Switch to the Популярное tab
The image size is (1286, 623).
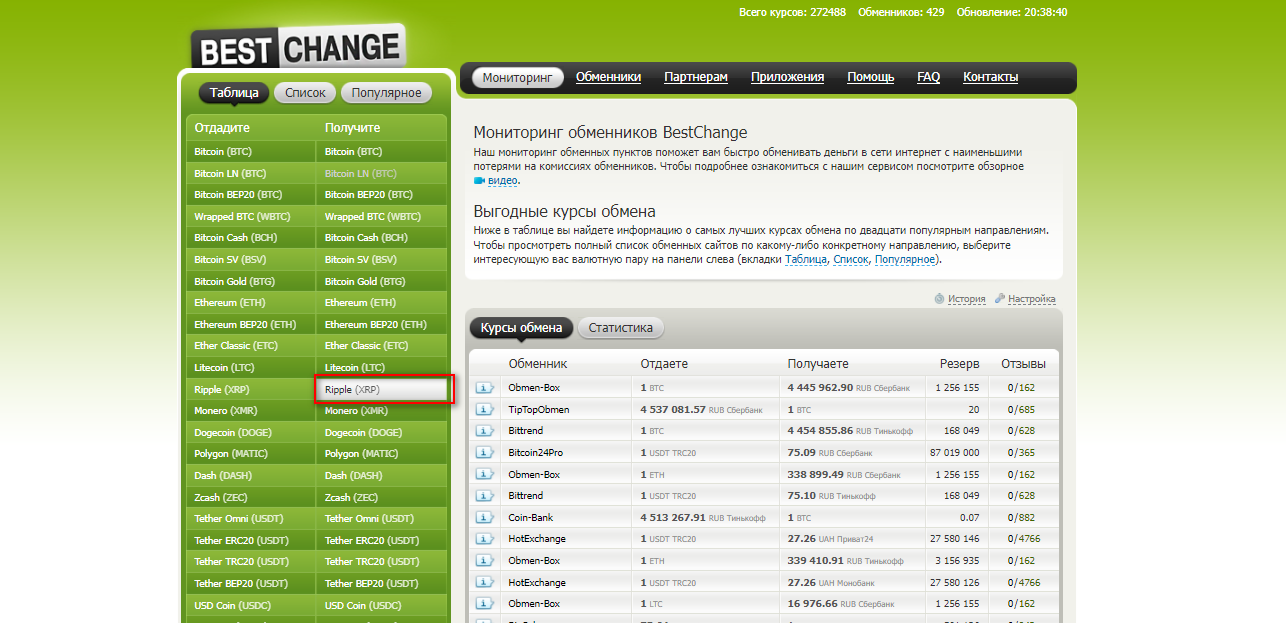click(387, 93)
